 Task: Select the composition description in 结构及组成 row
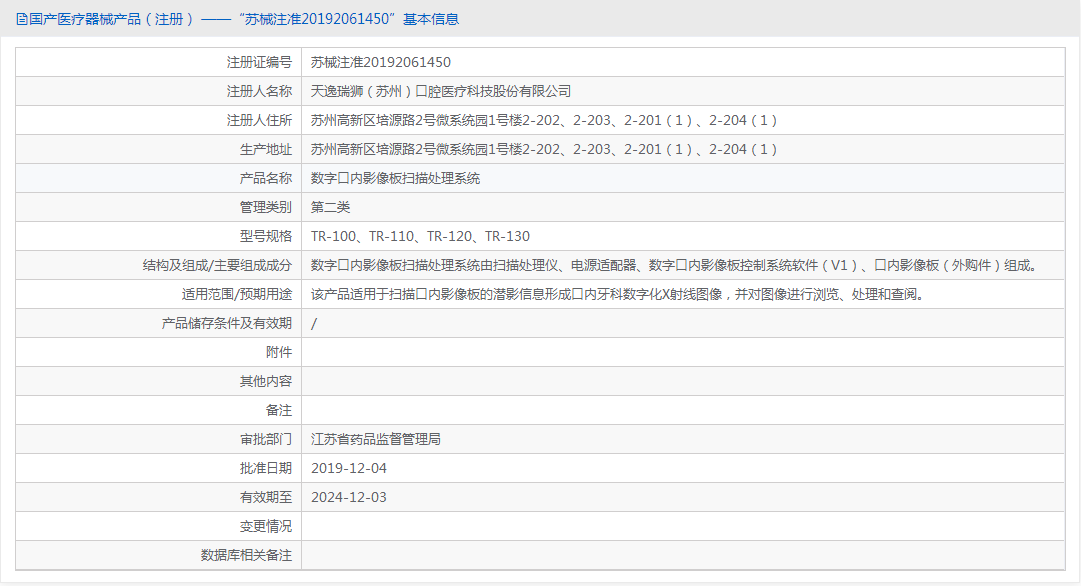coord(675,265)
